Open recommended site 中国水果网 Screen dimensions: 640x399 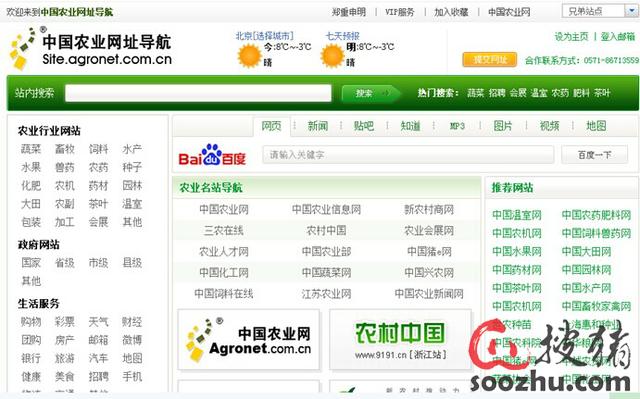coord(517,251)
